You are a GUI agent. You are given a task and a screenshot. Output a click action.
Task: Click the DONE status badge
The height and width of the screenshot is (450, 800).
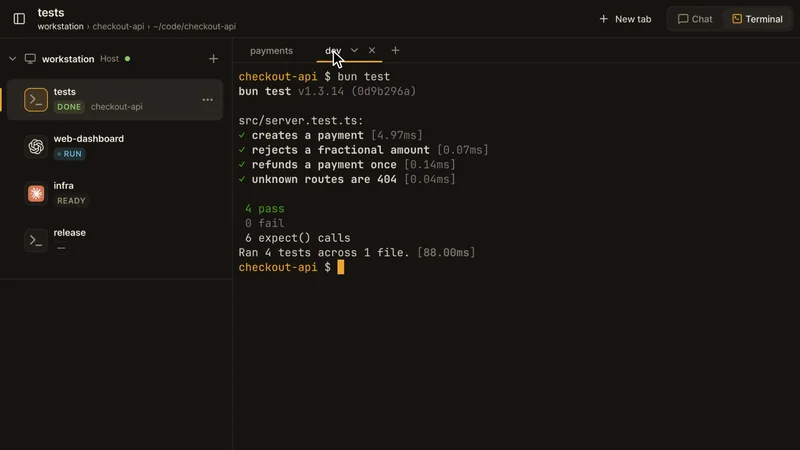point(69,107)
